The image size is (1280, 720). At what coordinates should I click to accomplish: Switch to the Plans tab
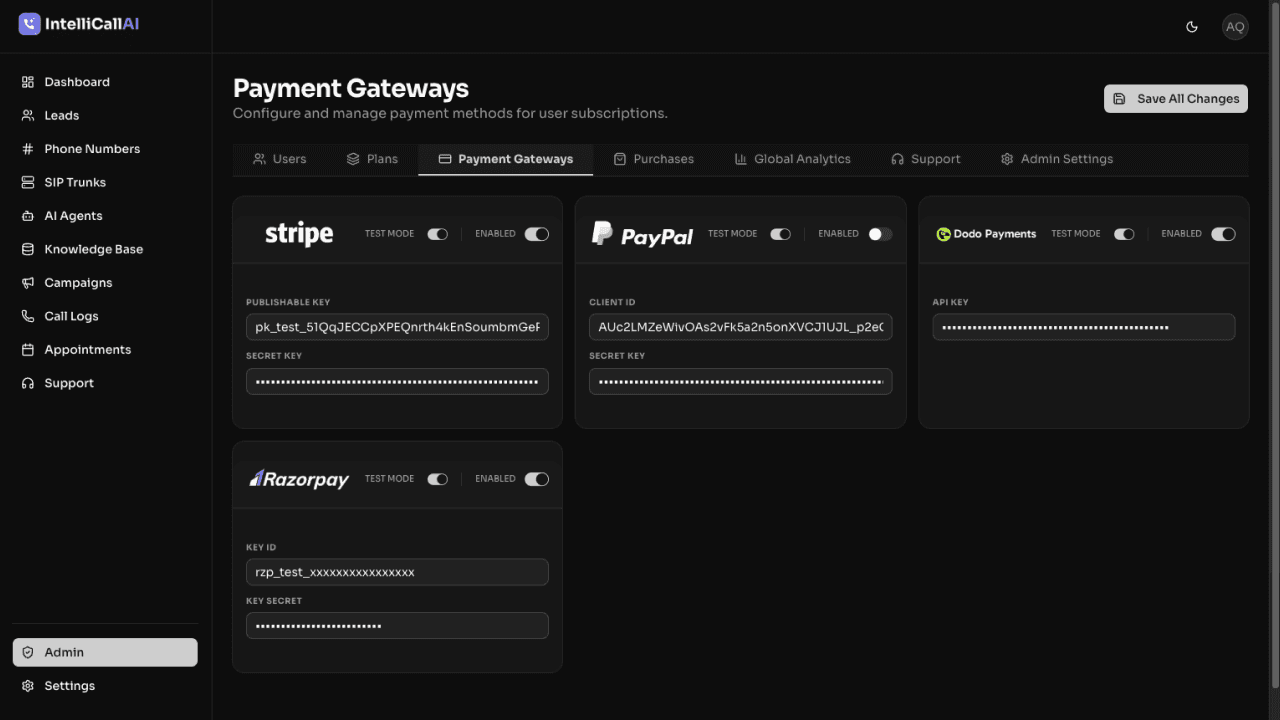tap(372, 159)
